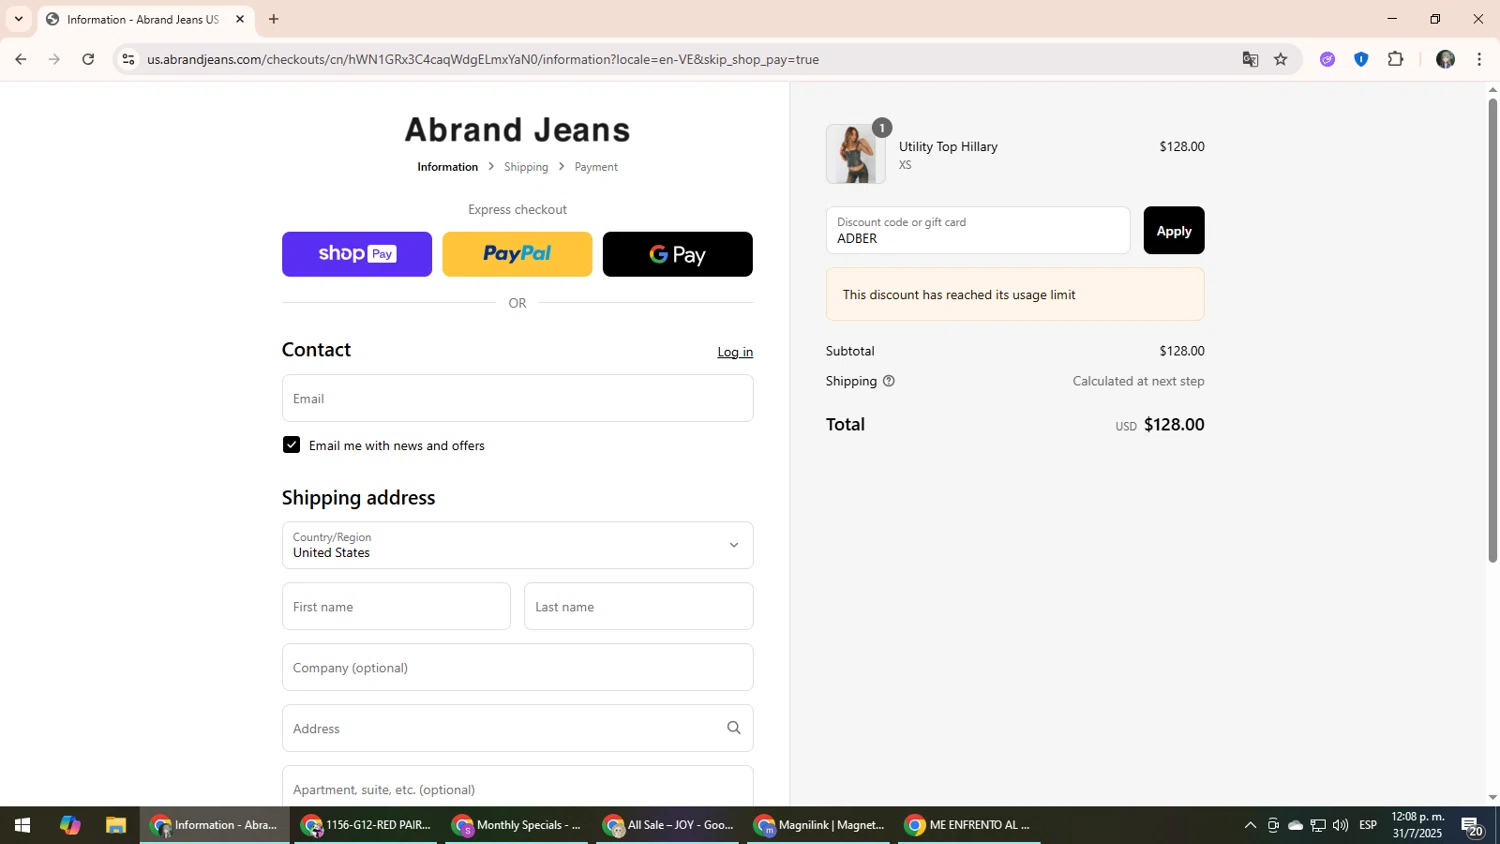
Task: Click the USD $128.00 total amount
Action: point(1160,425)
